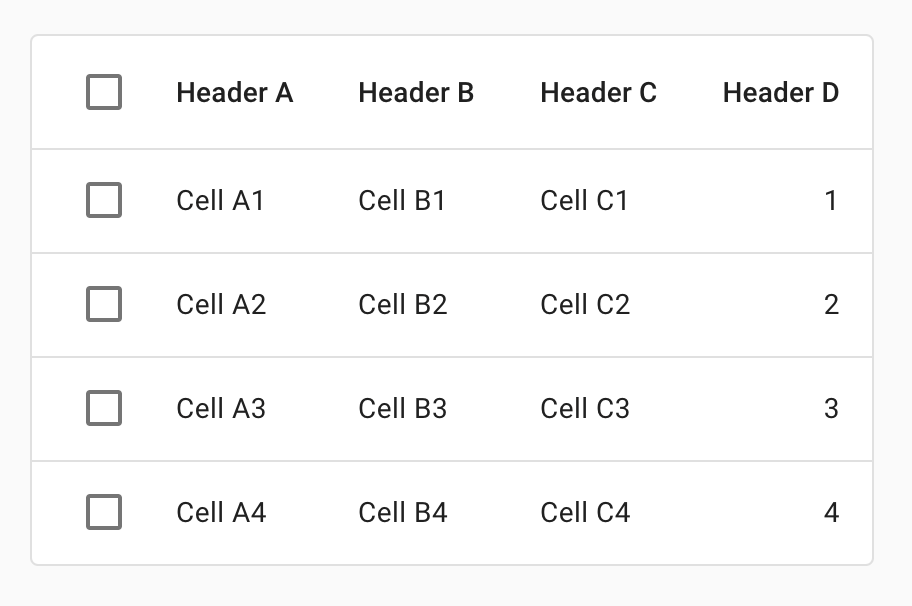
Task: Click Cell B2 in second row
Action: (403, 305)
